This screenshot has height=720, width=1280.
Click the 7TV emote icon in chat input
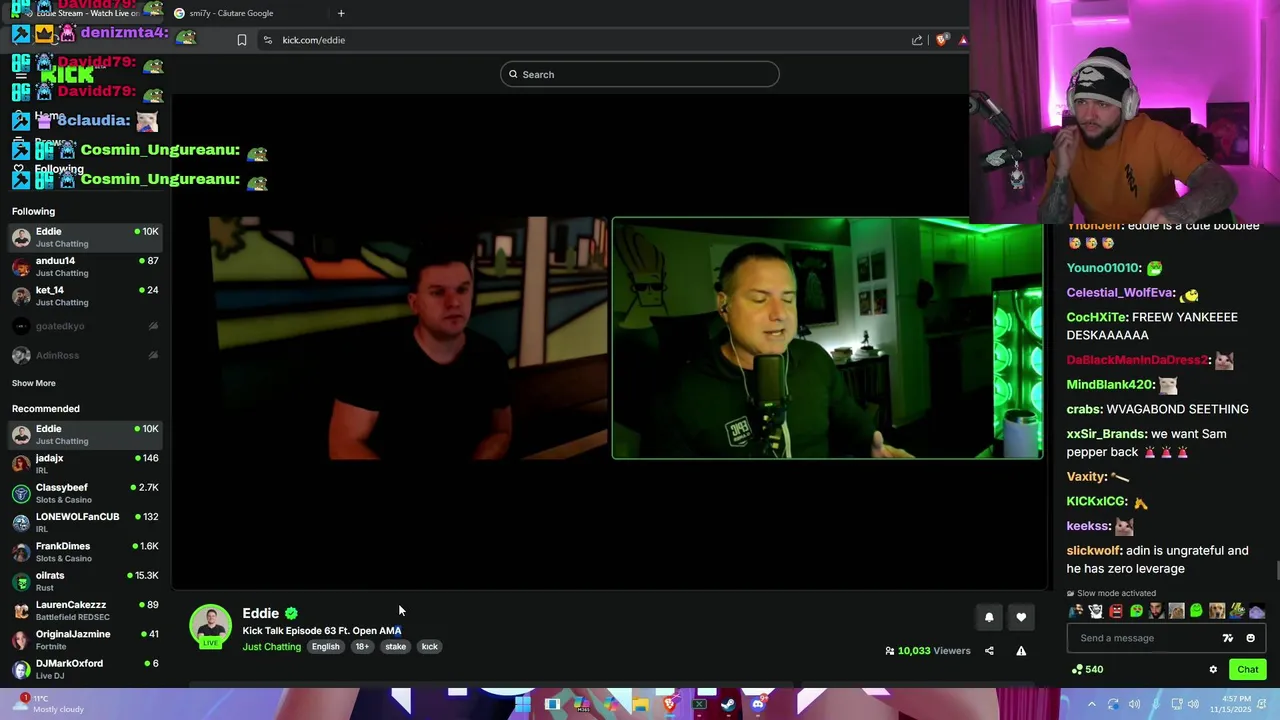(x=1228, y=638)
